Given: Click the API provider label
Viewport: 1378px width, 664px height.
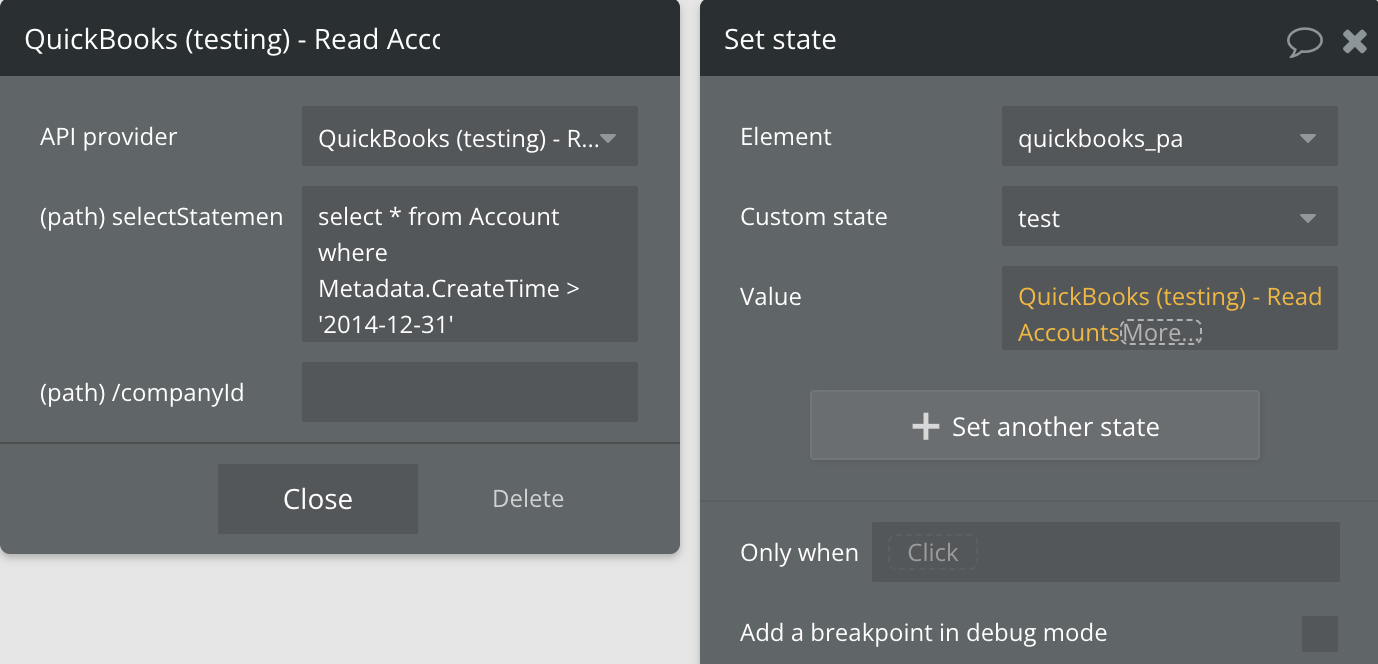Looking at the screenshot, I should point(109,137).
